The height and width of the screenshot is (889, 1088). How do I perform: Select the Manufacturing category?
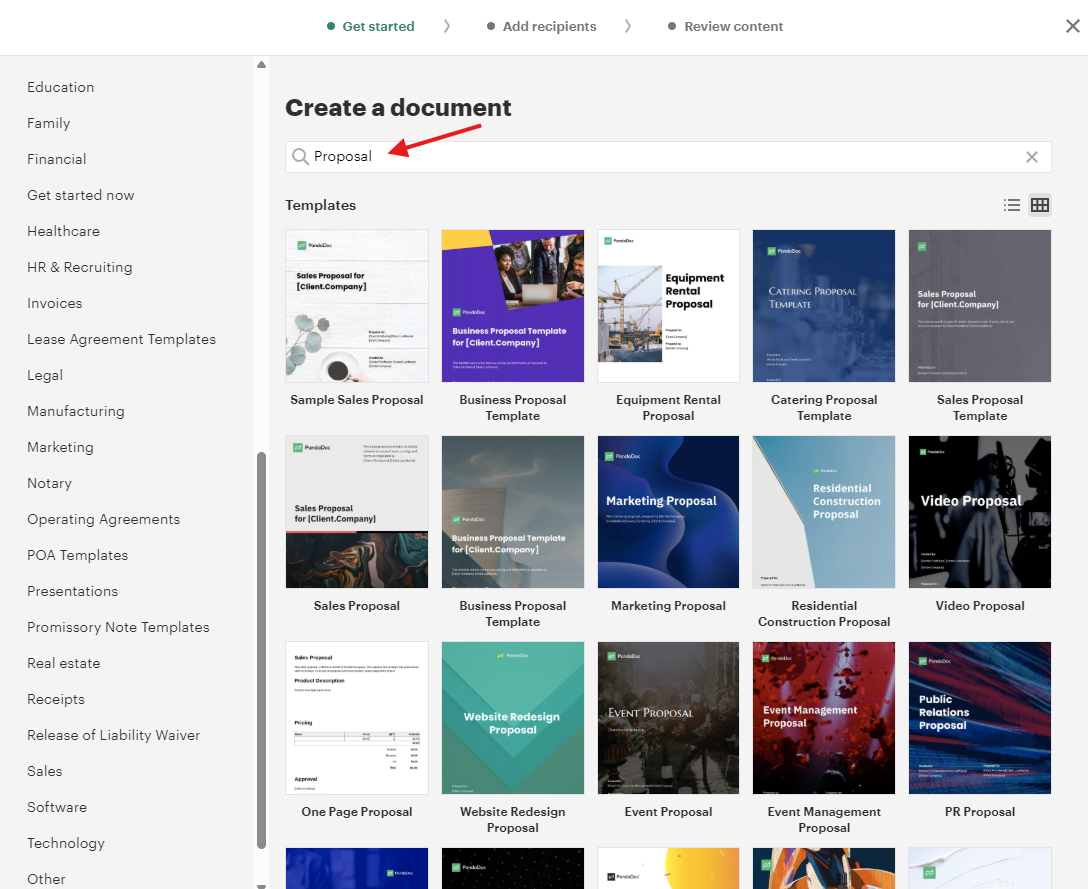76,412
